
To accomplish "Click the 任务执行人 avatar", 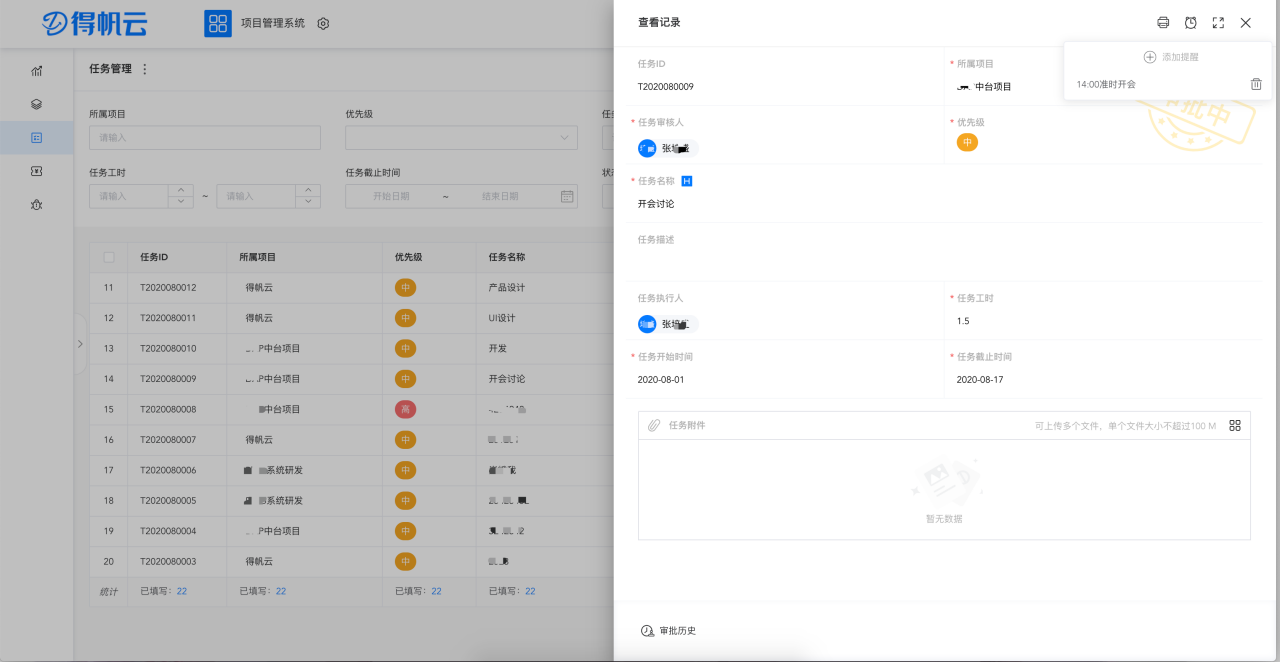I will click(x=647, y=324).
